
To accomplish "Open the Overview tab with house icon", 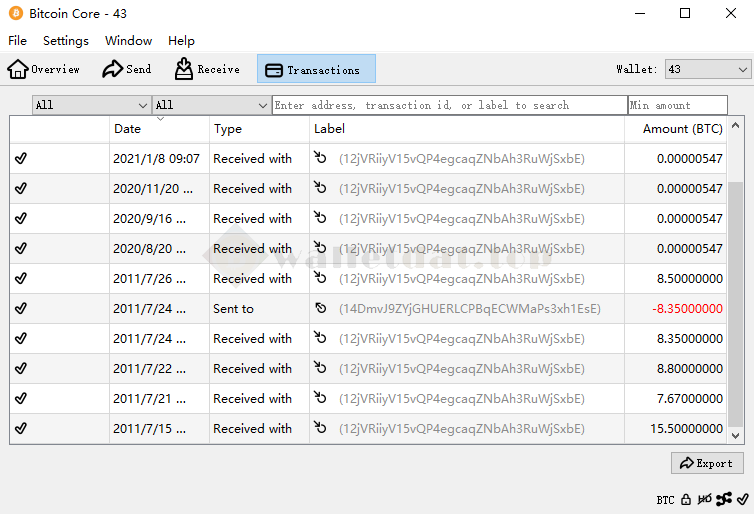I will tap(44, 69).
